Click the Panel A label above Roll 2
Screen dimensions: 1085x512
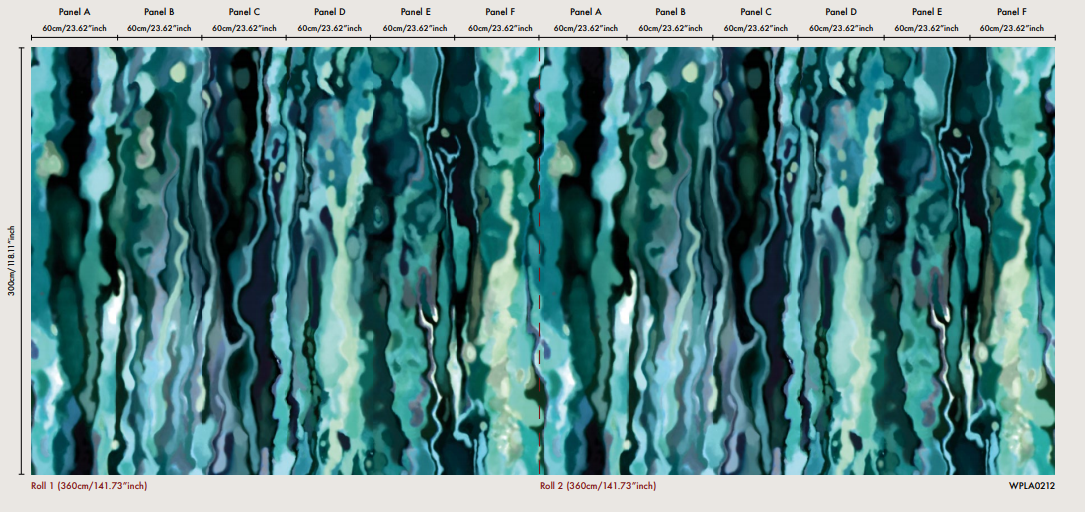(x=586, y=12)
